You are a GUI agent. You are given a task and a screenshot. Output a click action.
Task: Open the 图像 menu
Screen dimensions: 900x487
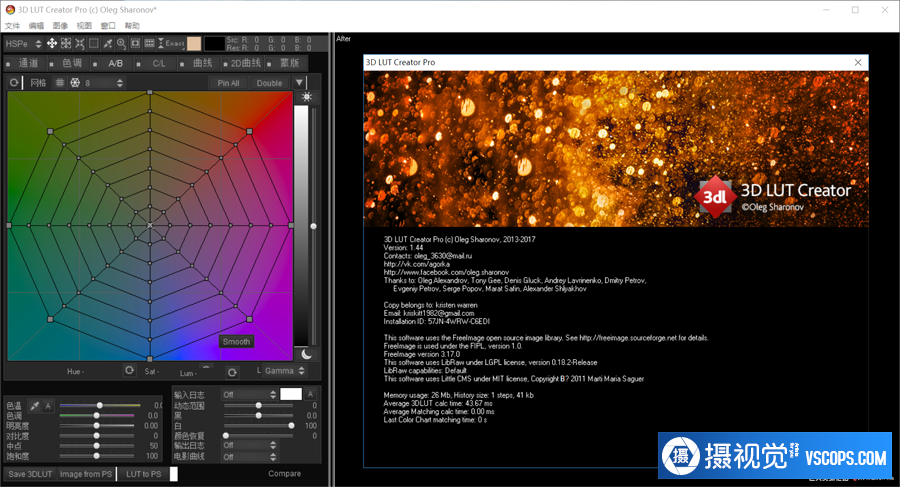tap(60, 25)
